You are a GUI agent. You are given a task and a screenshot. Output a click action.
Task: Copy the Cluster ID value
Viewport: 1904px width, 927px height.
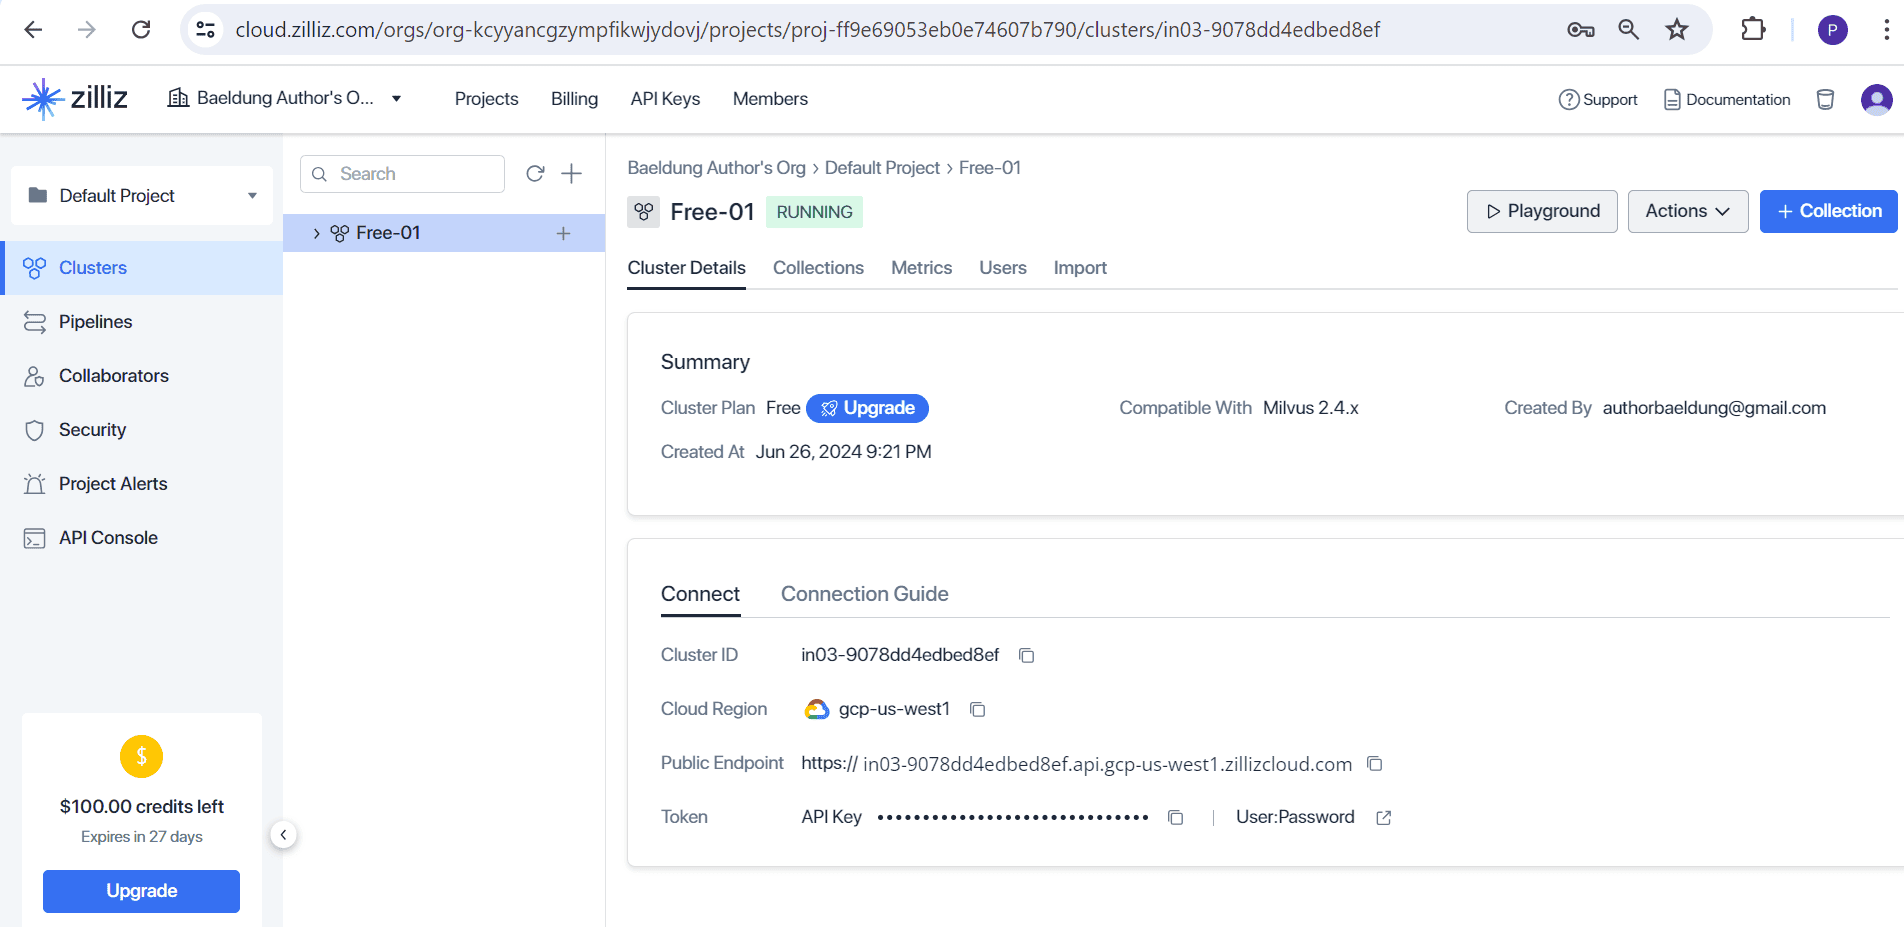1026,656
